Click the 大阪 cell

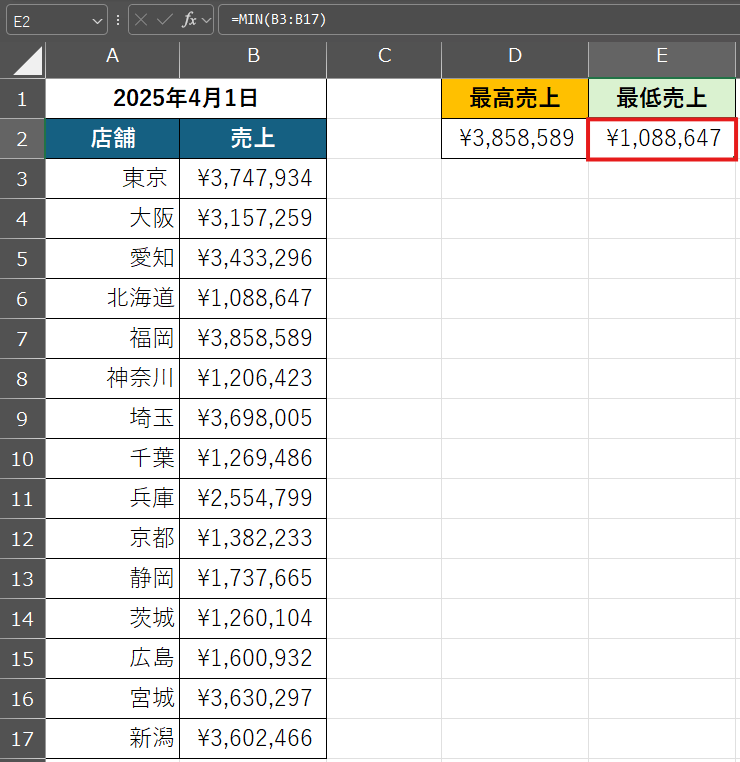click(113, 219)
